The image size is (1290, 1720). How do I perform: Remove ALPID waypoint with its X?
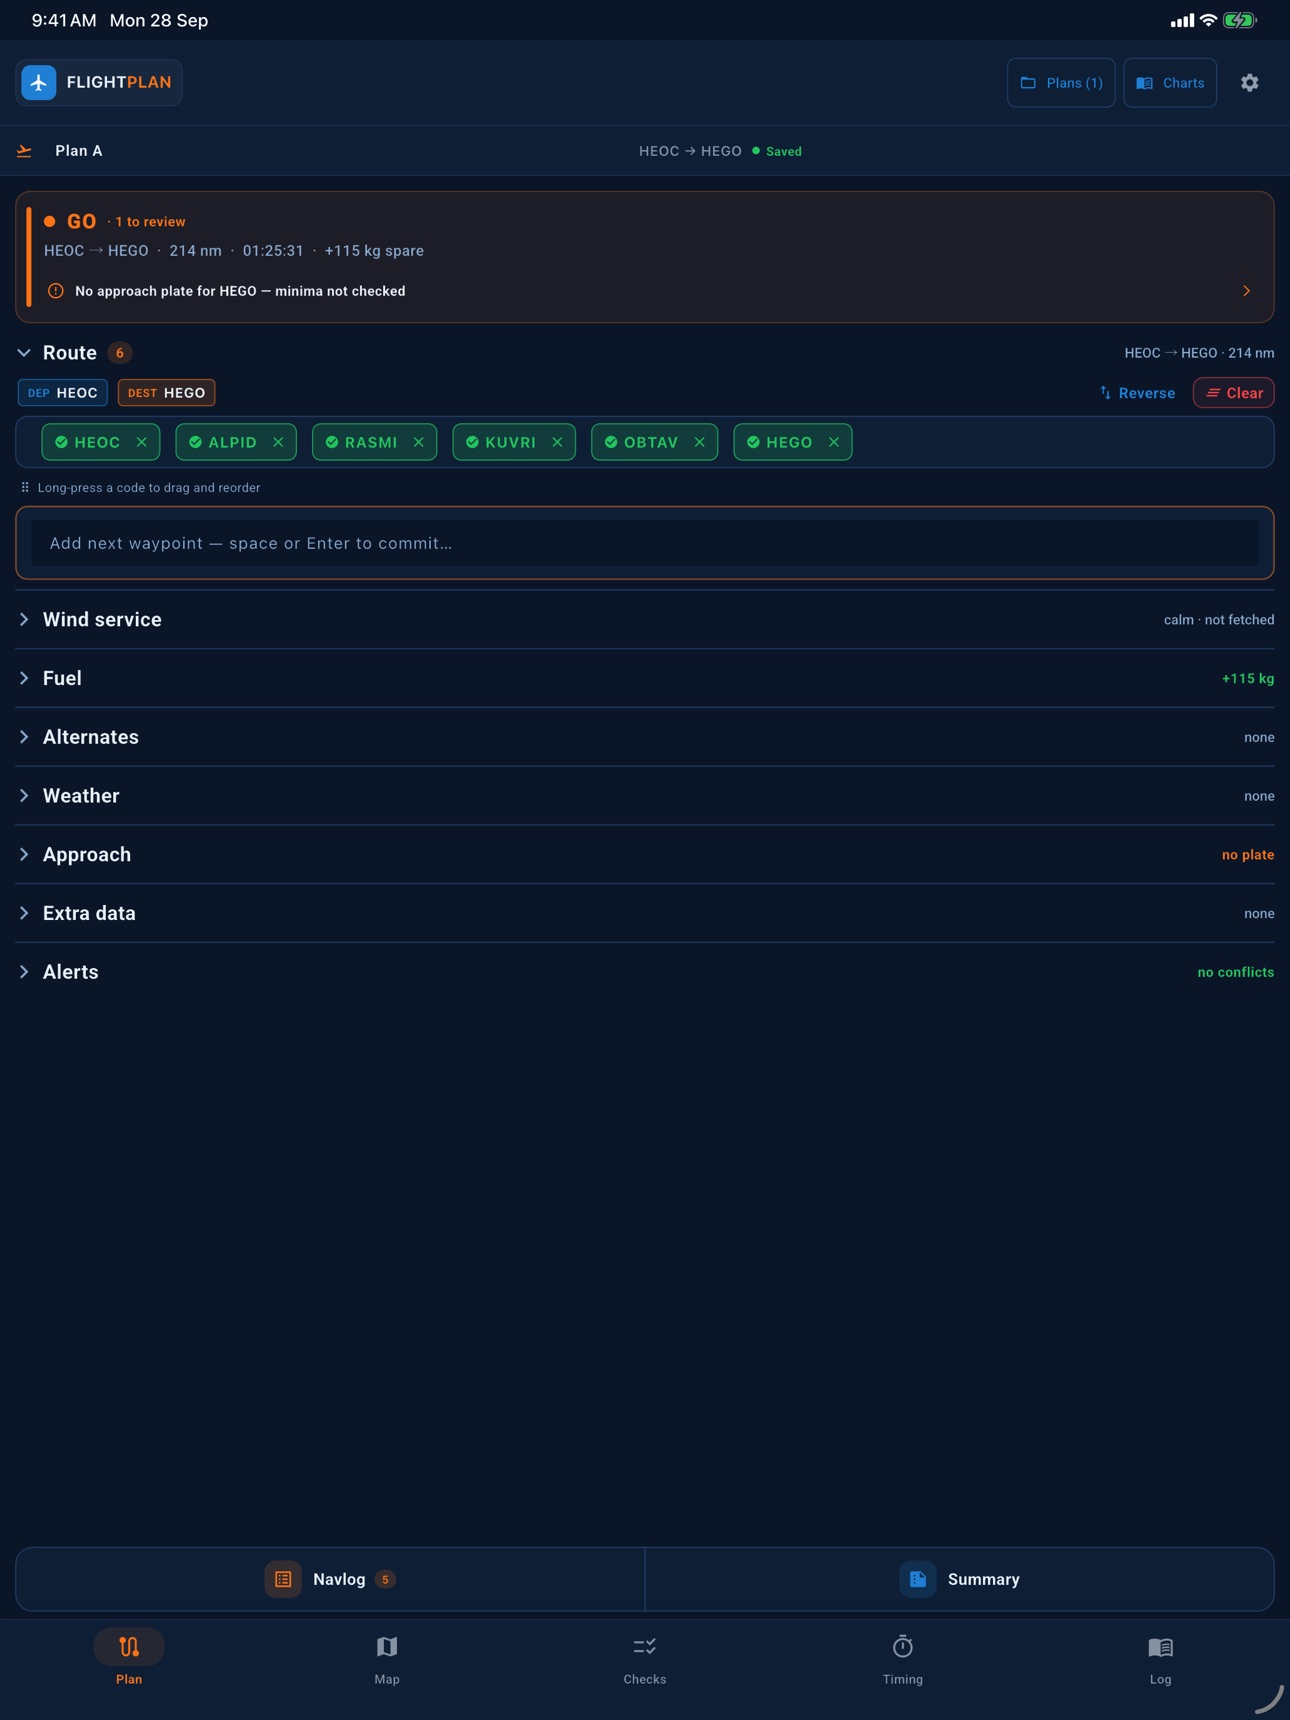pos(278,442)
